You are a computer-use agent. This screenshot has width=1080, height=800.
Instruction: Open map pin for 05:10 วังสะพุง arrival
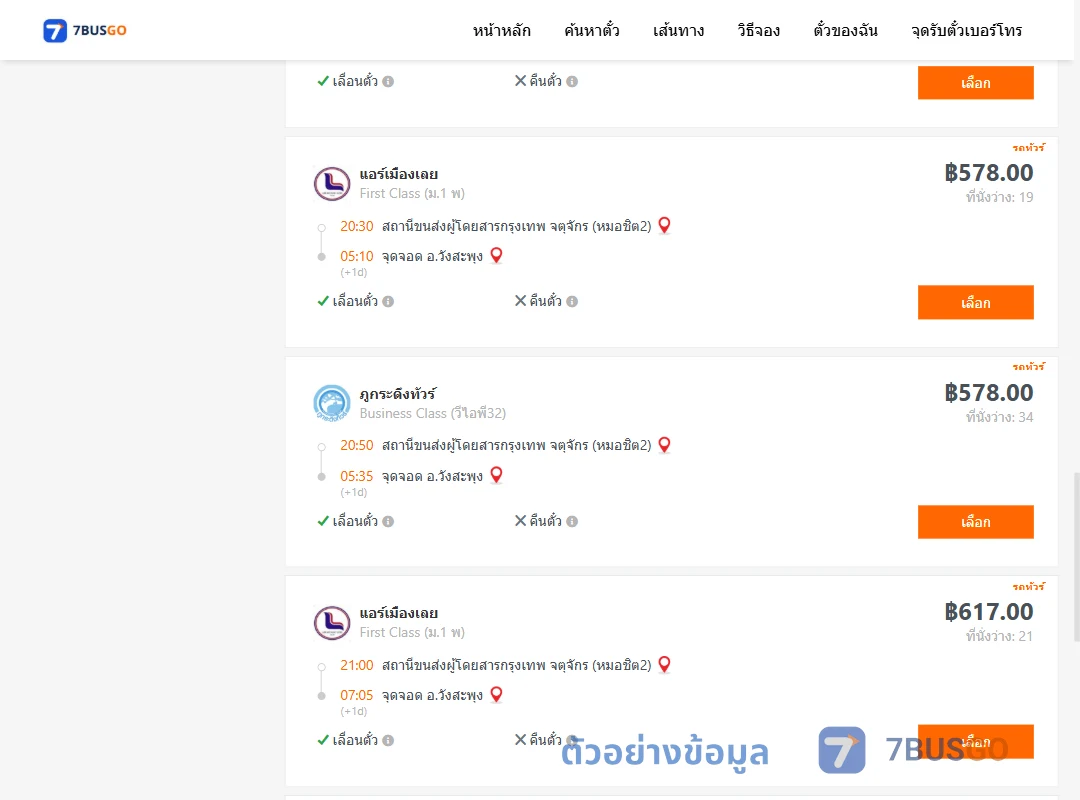pyautogui.click(x=496, y=256)
